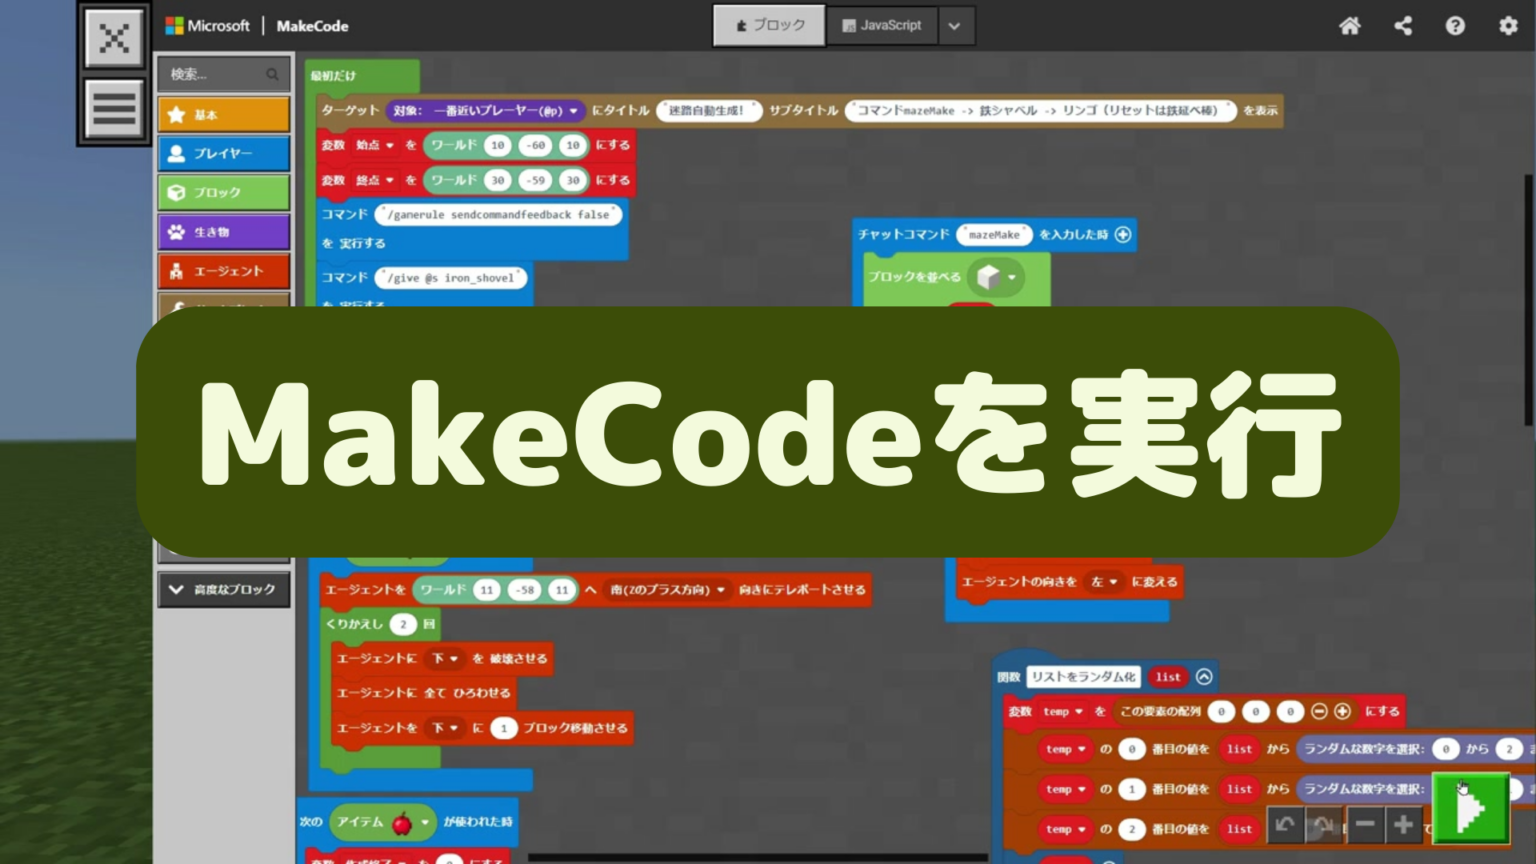Open the language chevron next to JavaScript

pyautogui.click(x=955, y=25)
